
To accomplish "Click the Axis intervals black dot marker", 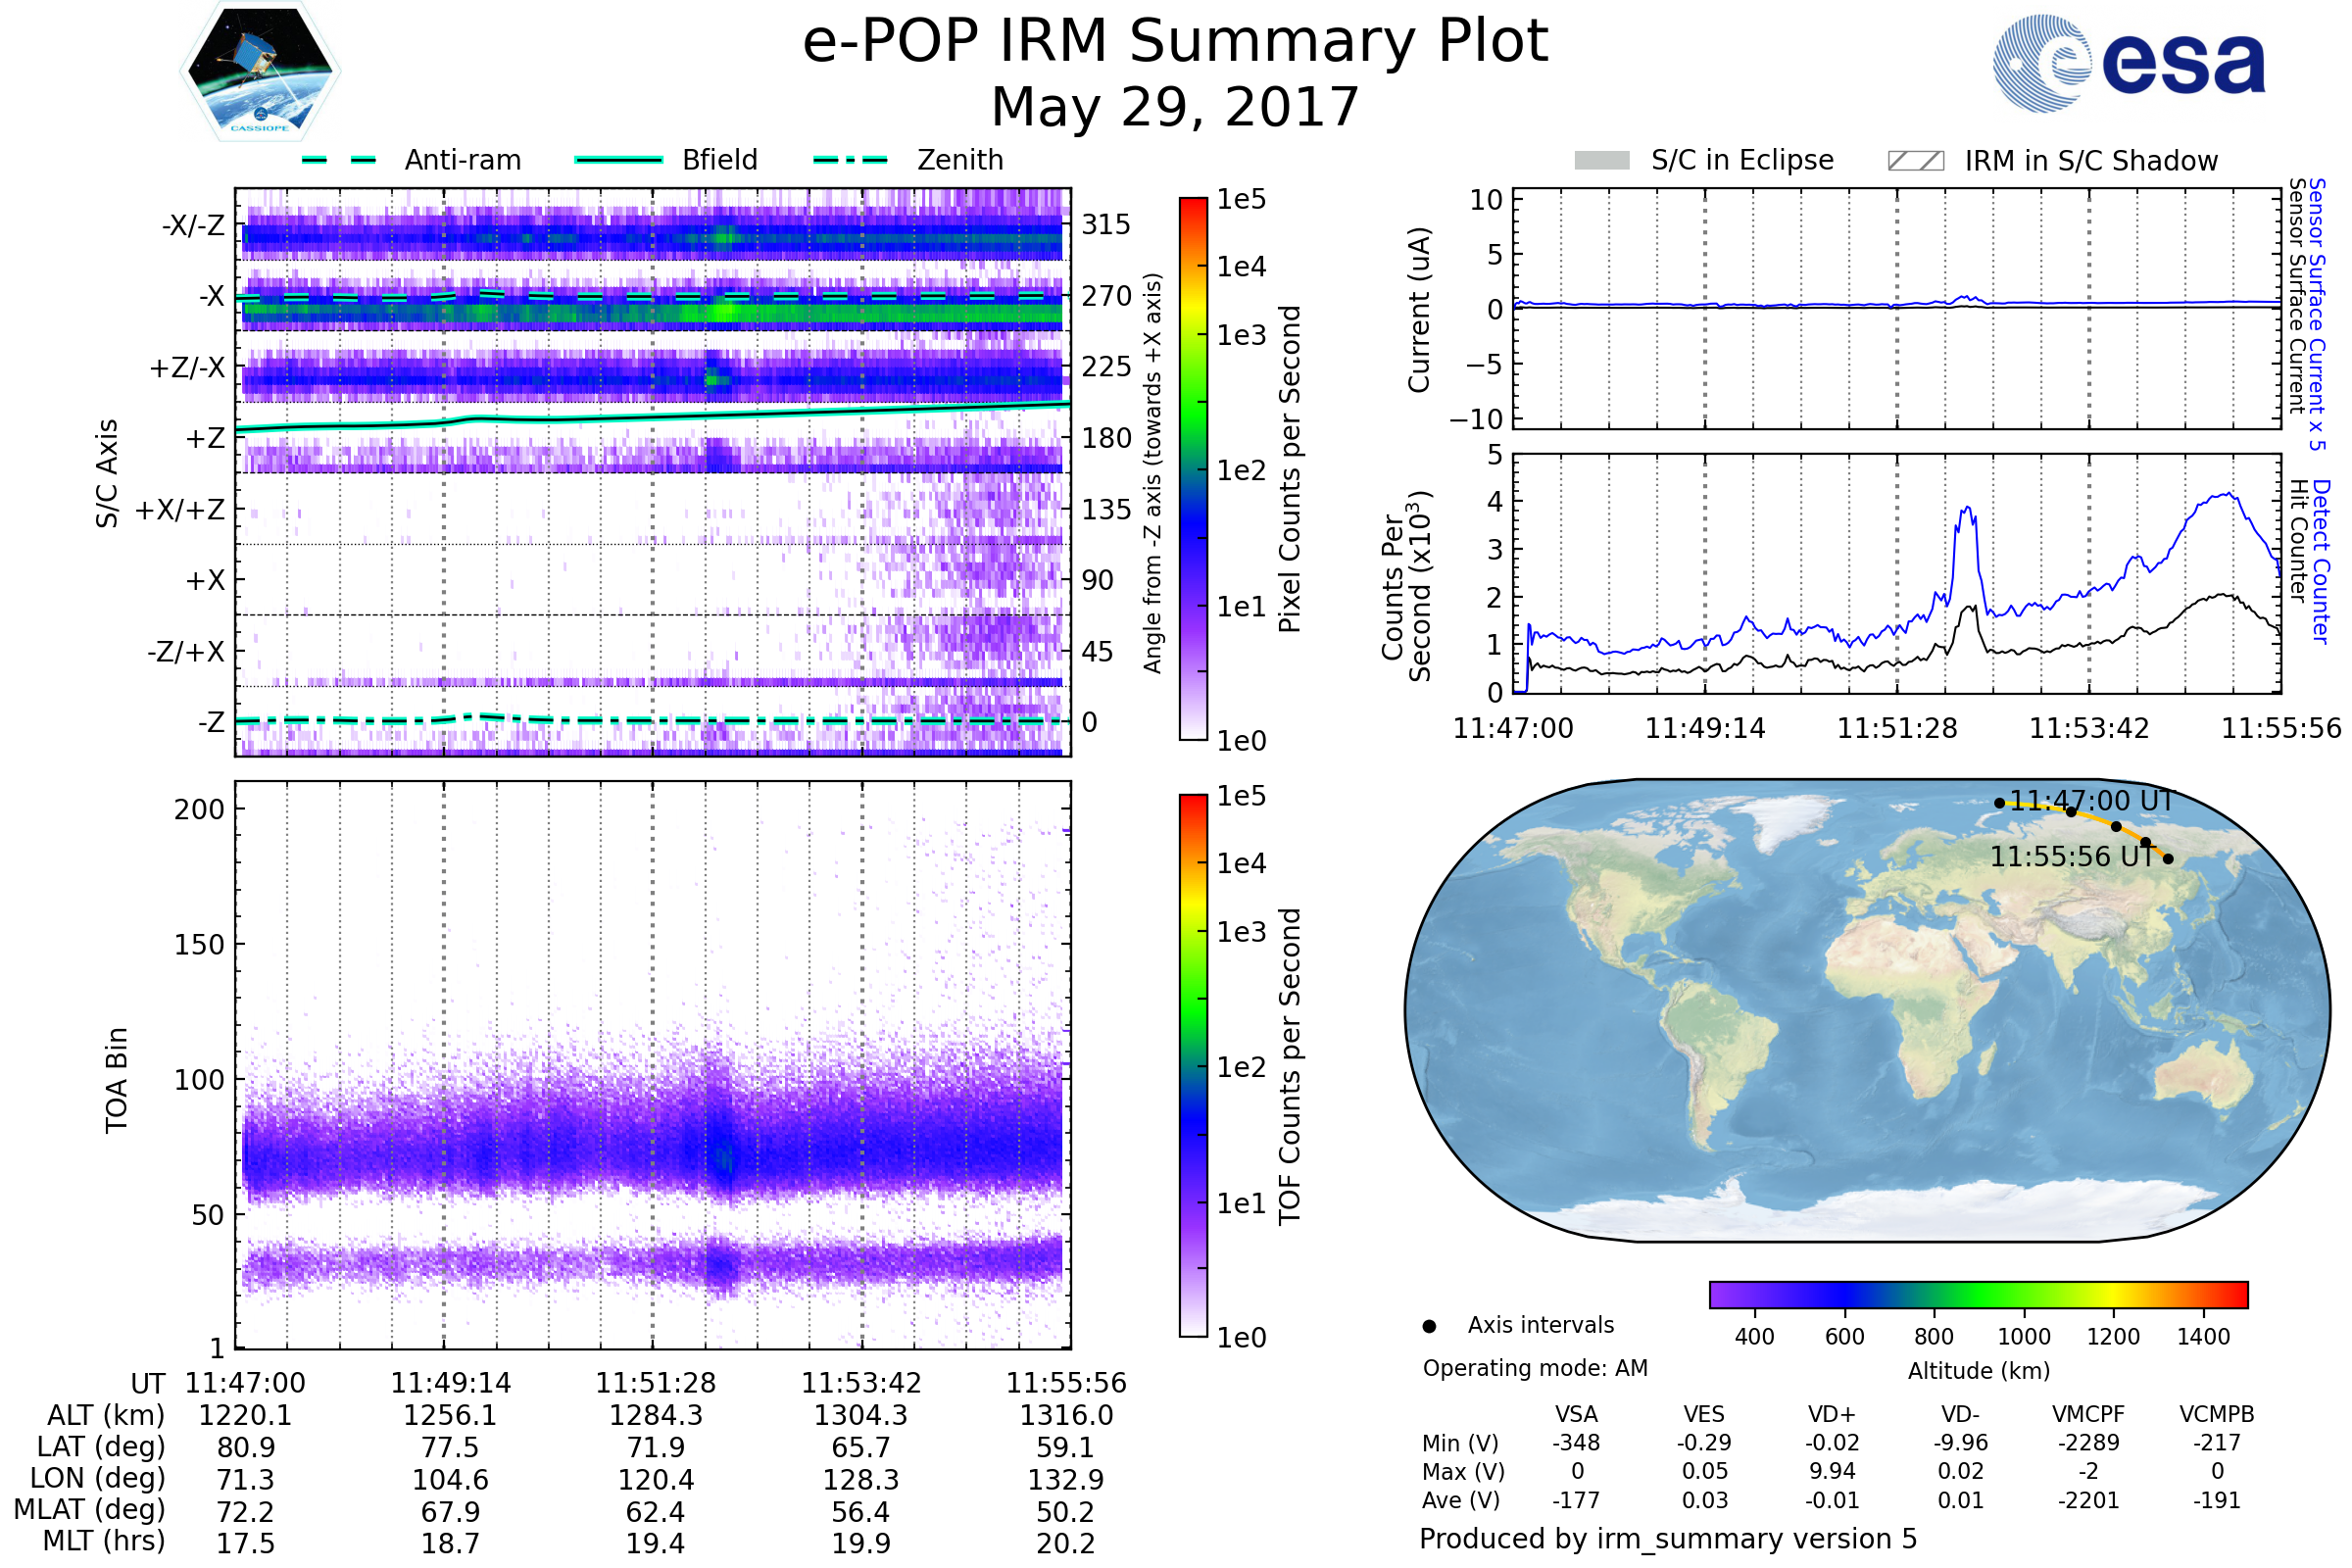I will 1429,1326.
